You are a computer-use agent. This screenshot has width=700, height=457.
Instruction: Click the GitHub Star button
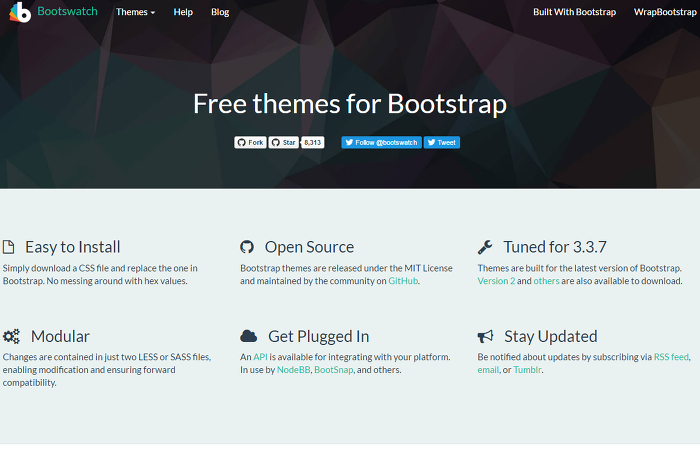(283, 142)
